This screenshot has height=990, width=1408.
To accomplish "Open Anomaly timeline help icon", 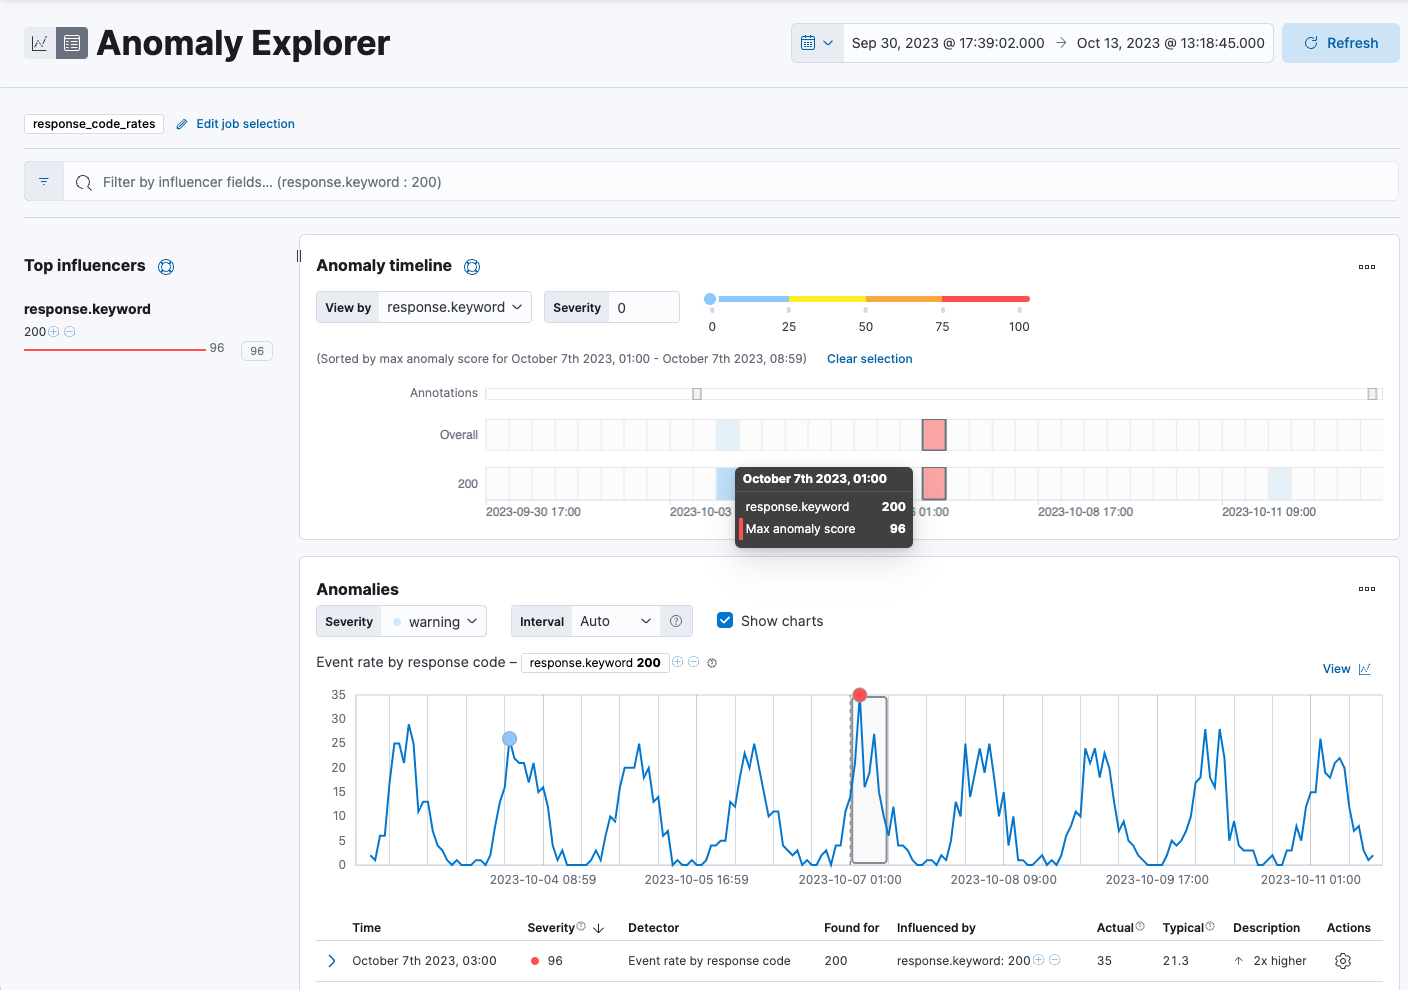I will pos(472,267).
